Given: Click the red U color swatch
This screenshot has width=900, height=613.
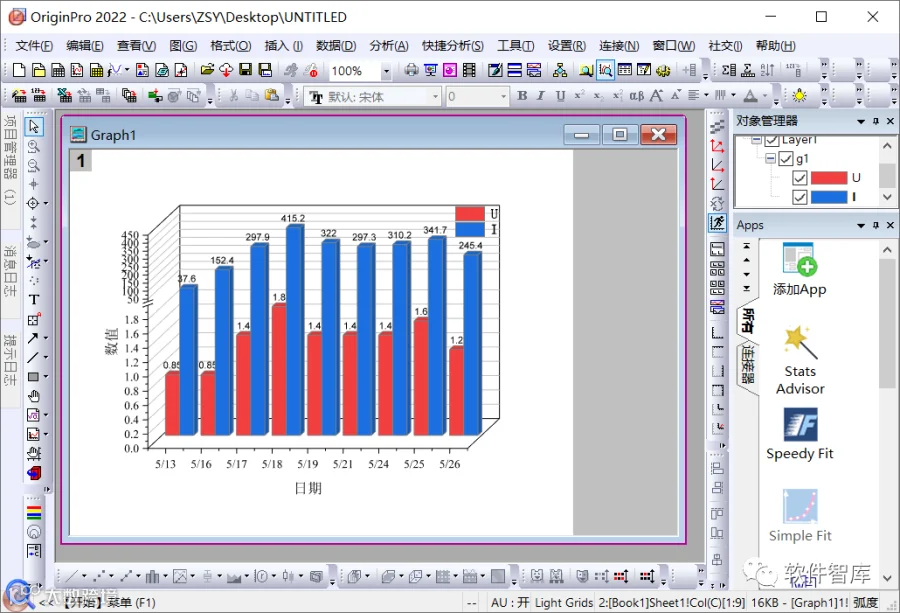Looking at the screenshot, I should pyautogui.click(x=829, y=178).
